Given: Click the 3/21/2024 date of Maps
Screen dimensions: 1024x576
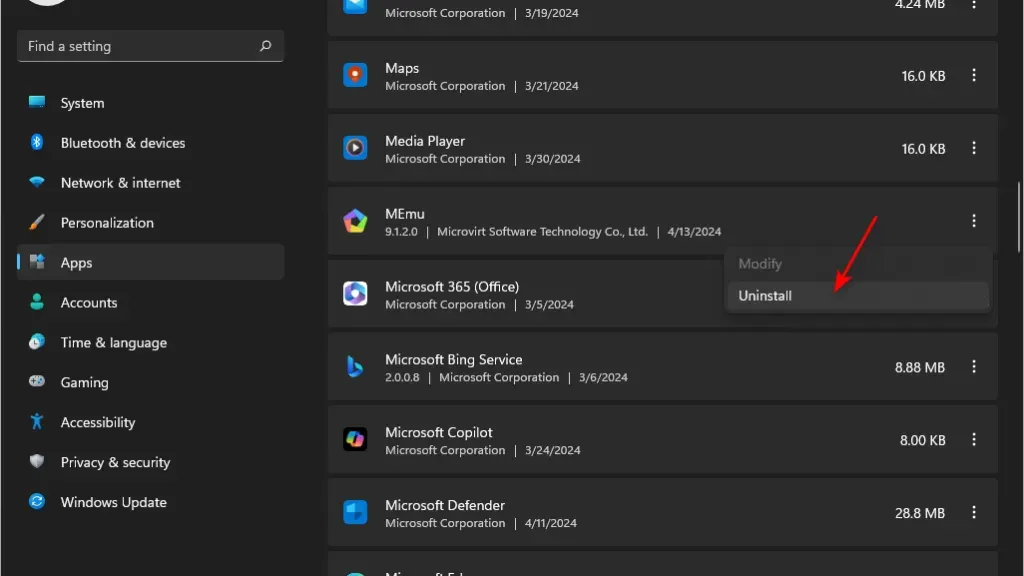Looking at the screenshot, I should (x=551, y=86).
